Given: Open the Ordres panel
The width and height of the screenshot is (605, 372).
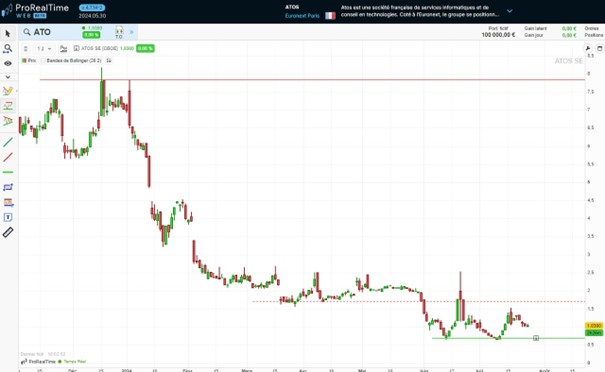Looking at the screenshot, I should point(591,29).
